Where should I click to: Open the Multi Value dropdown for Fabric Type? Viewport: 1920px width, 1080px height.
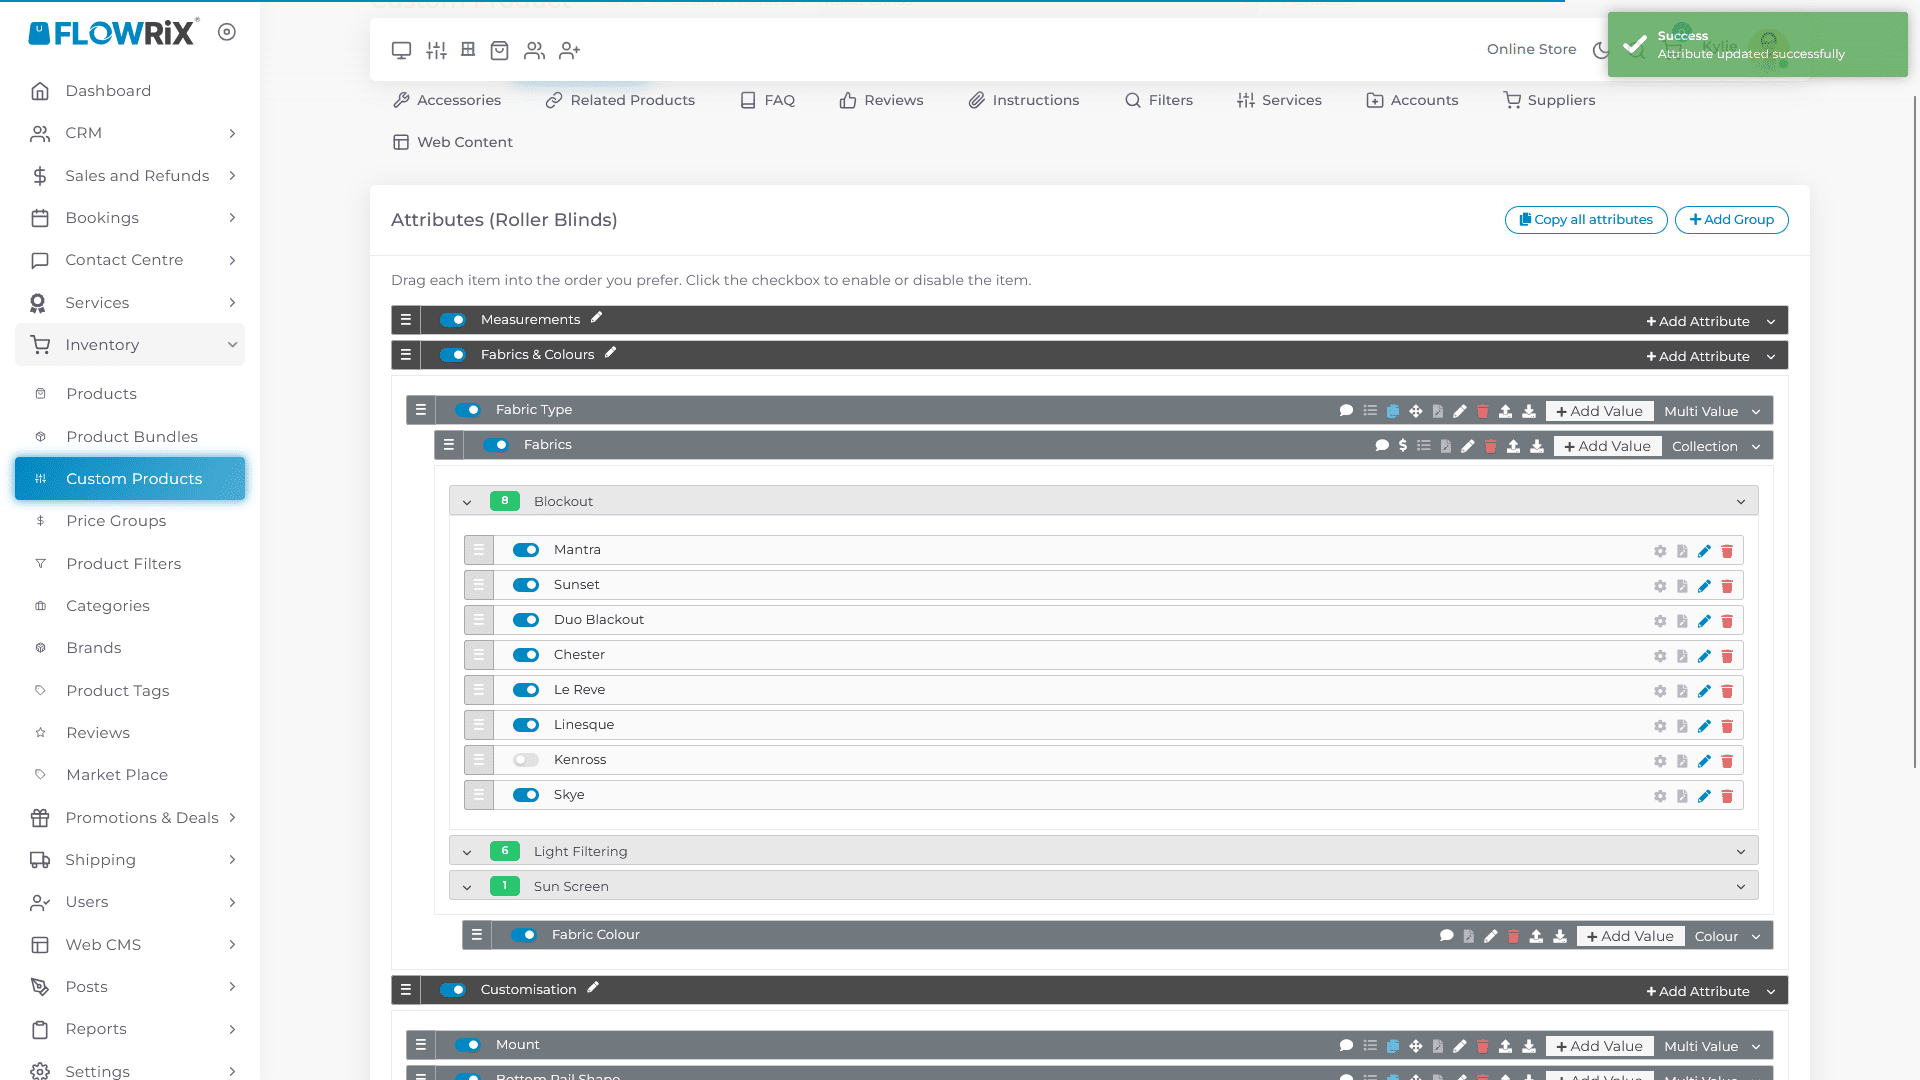coord(1712,411)
